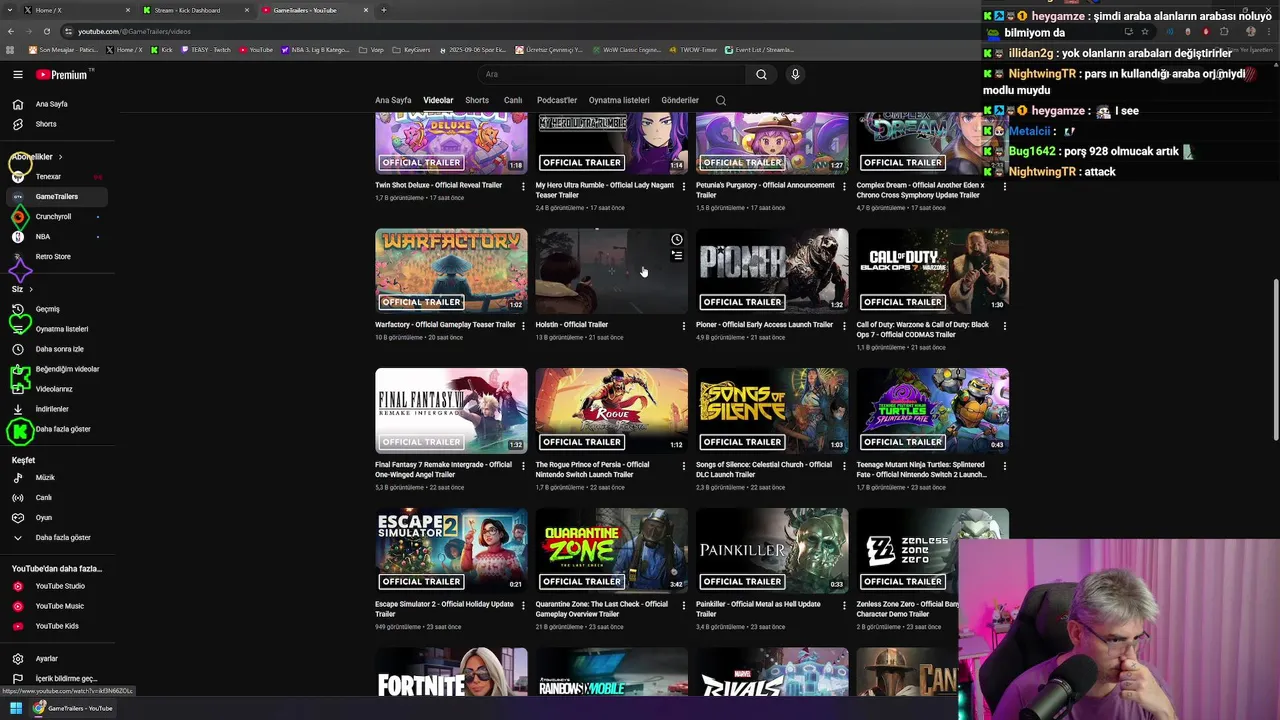Open the EASY - Twitch bookmark
The image size is (1280, 720).
(x=206, y=50)
